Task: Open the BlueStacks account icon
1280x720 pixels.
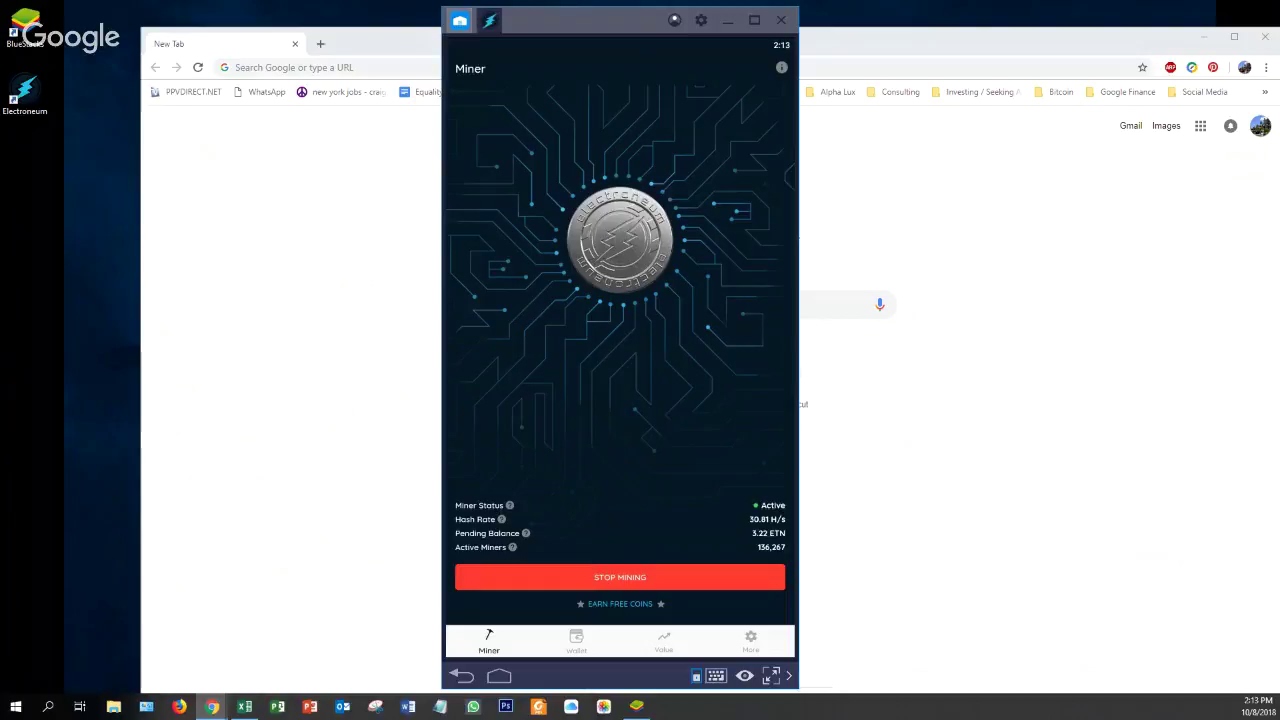Action: [x=674, y=20]
